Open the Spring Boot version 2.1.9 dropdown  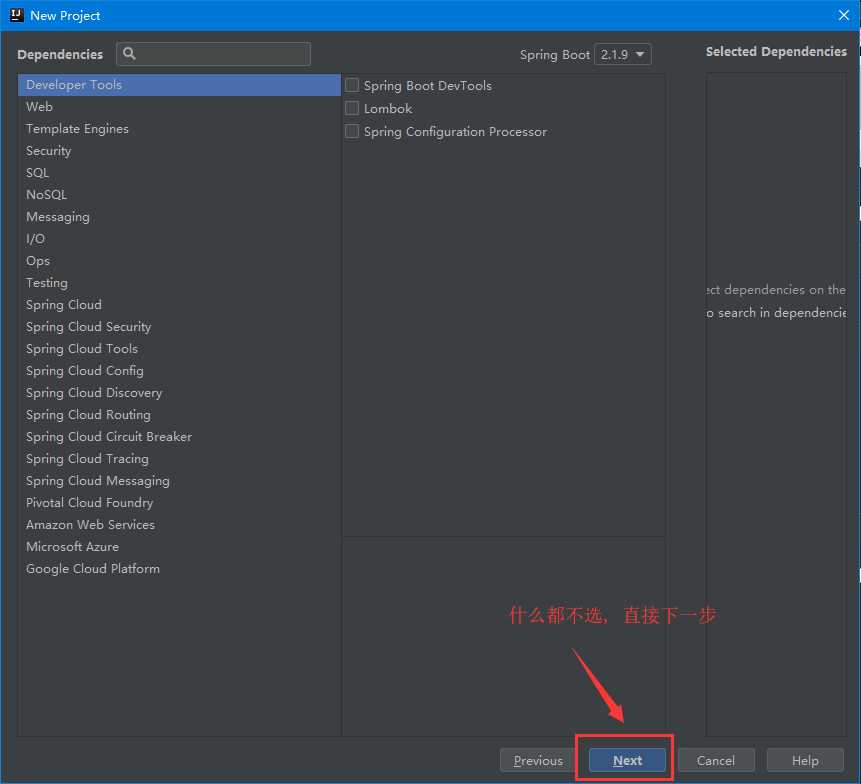623,54
